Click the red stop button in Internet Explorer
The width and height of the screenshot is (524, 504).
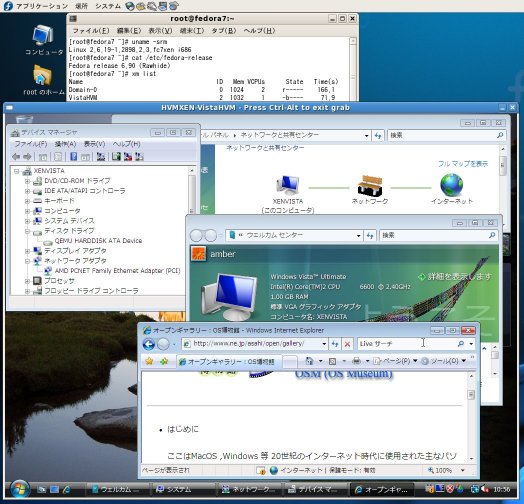click(347, 344)
